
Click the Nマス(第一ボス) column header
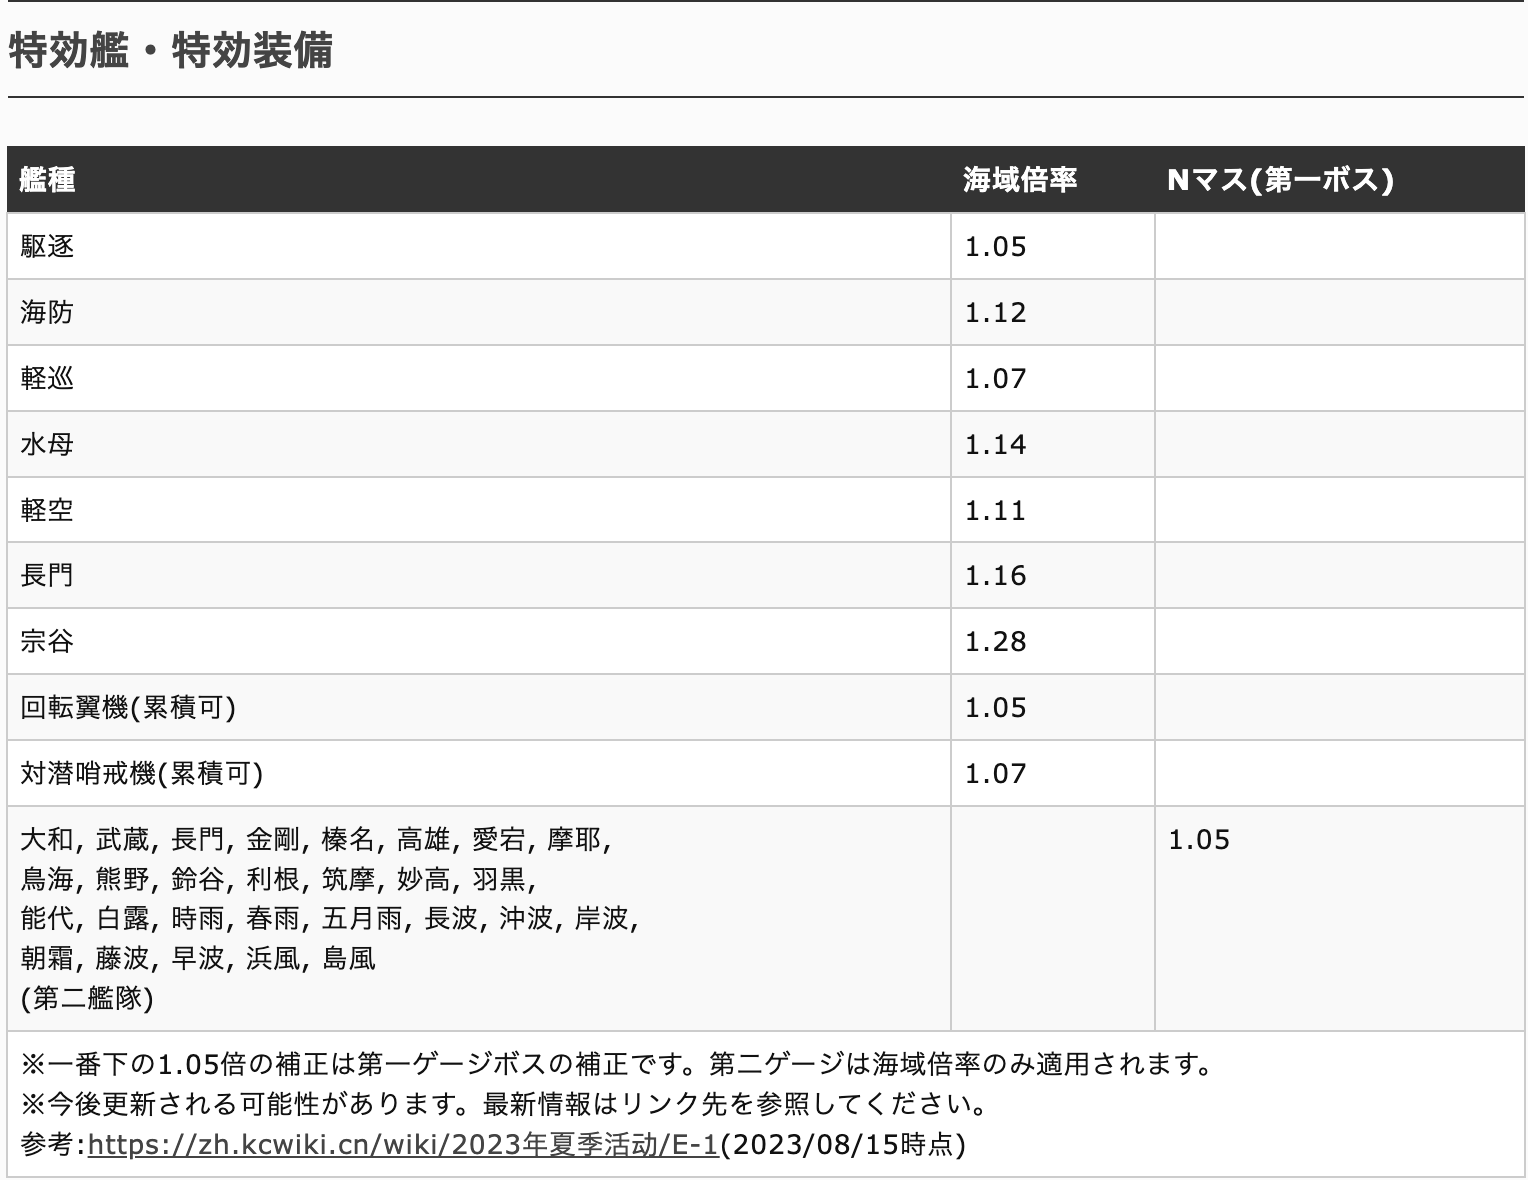(1280, 180)
